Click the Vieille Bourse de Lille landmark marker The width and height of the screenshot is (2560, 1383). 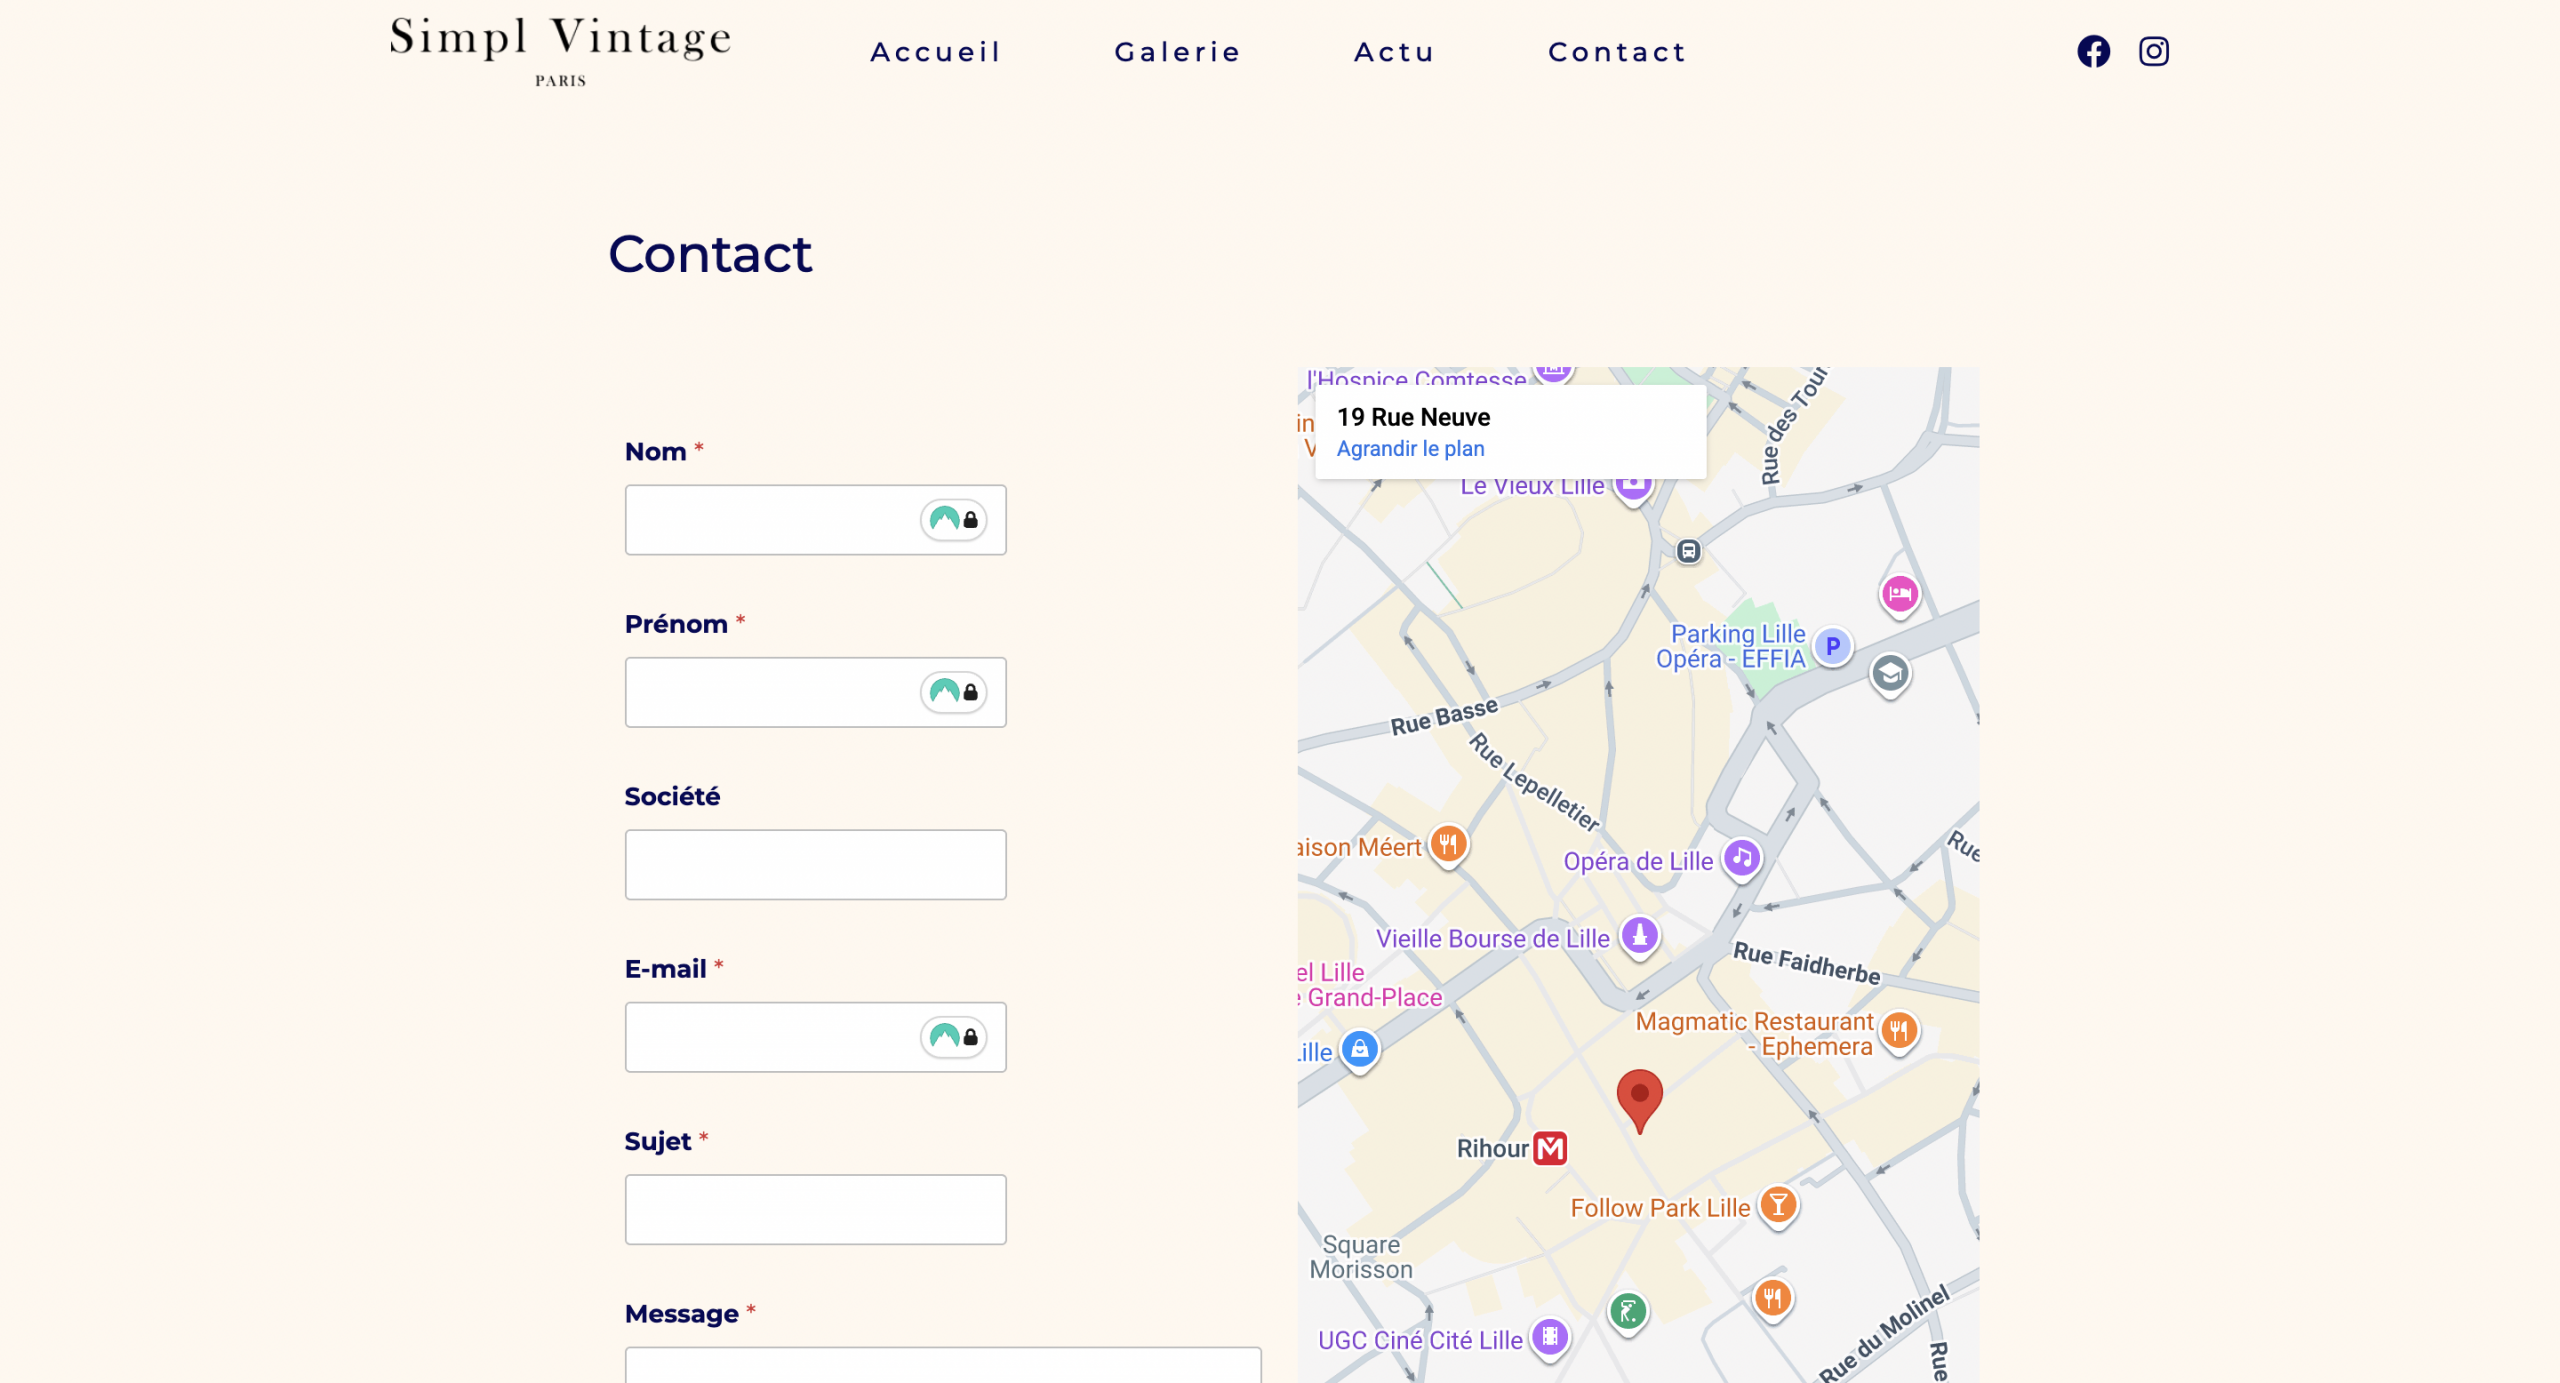(x=1641, y=936)
